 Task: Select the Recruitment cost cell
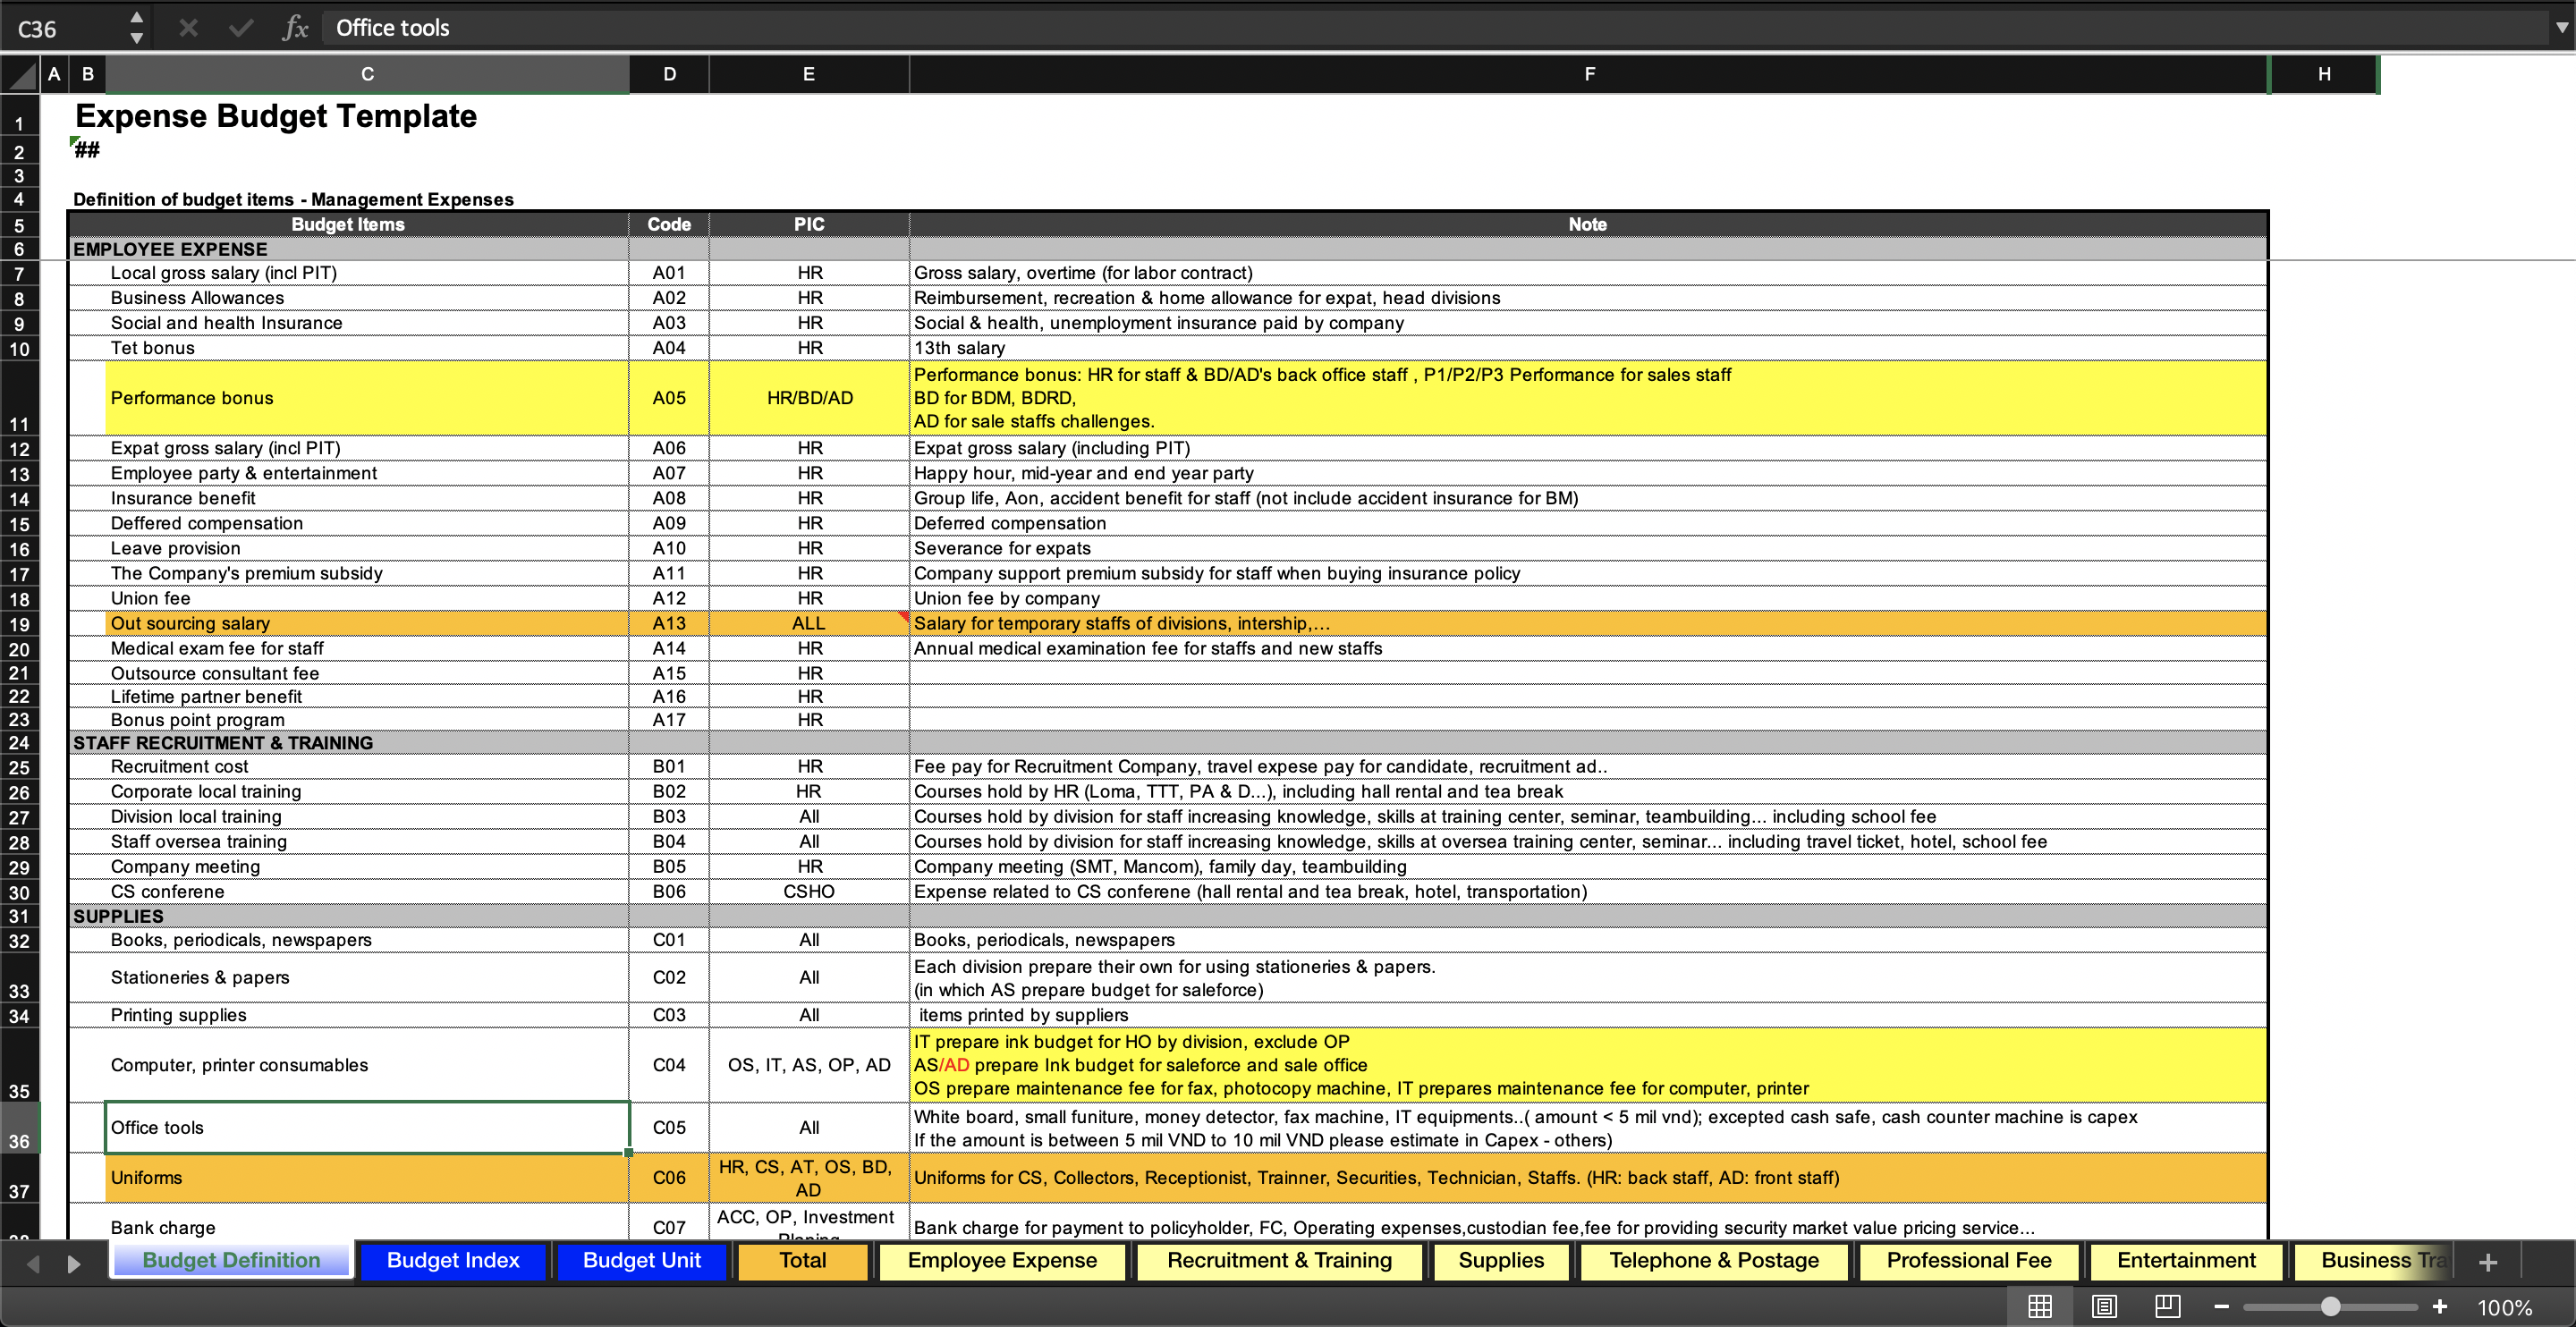click(367, 766)
